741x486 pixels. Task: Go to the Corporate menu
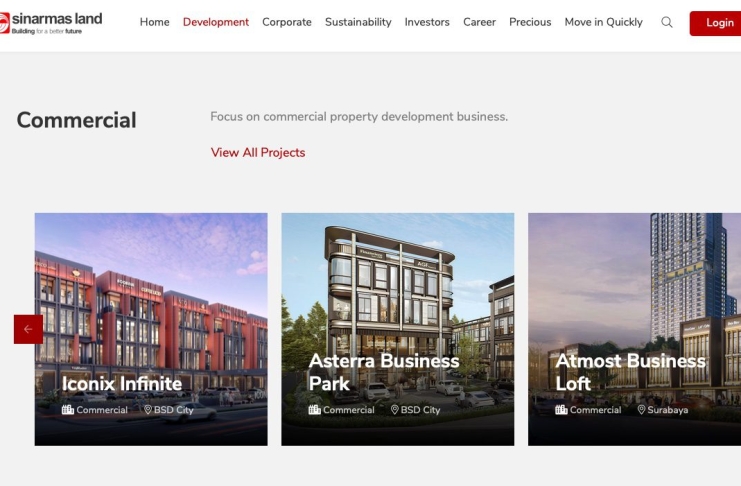(x=287, y=22)
